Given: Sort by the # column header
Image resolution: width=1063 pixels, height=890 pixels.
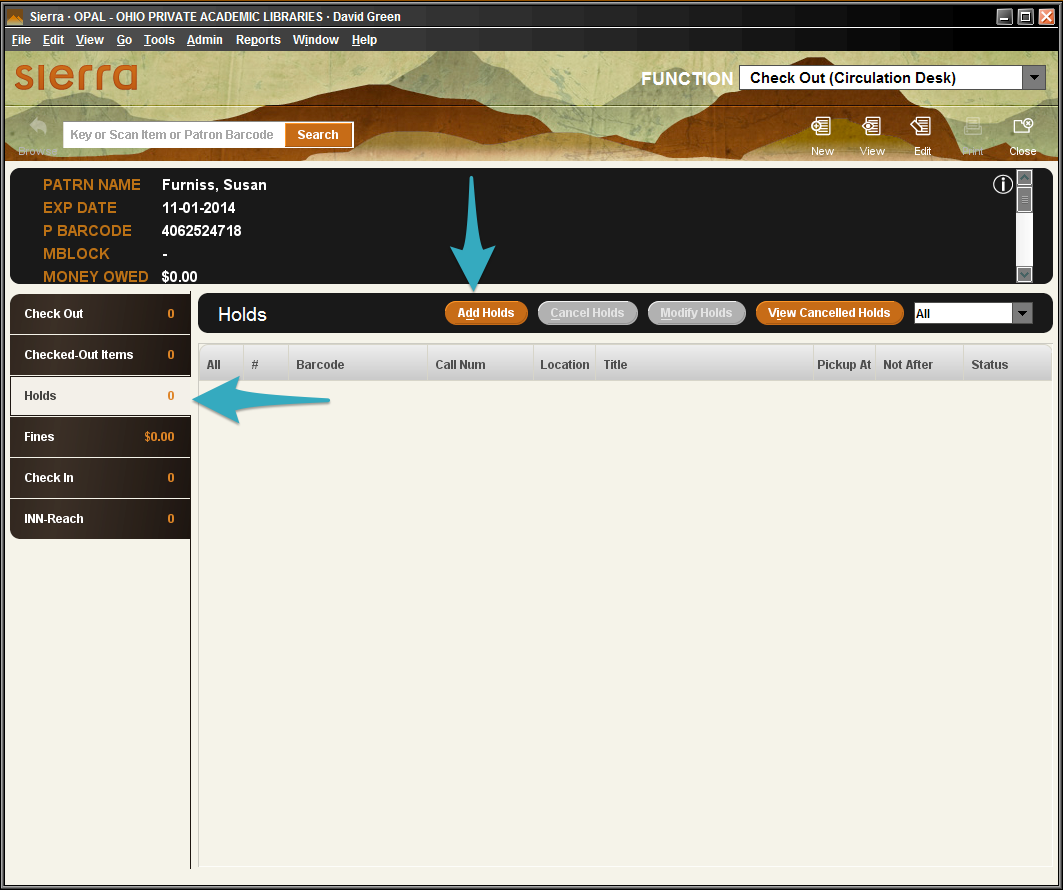Looking at the screenshot, I should 266,365.
